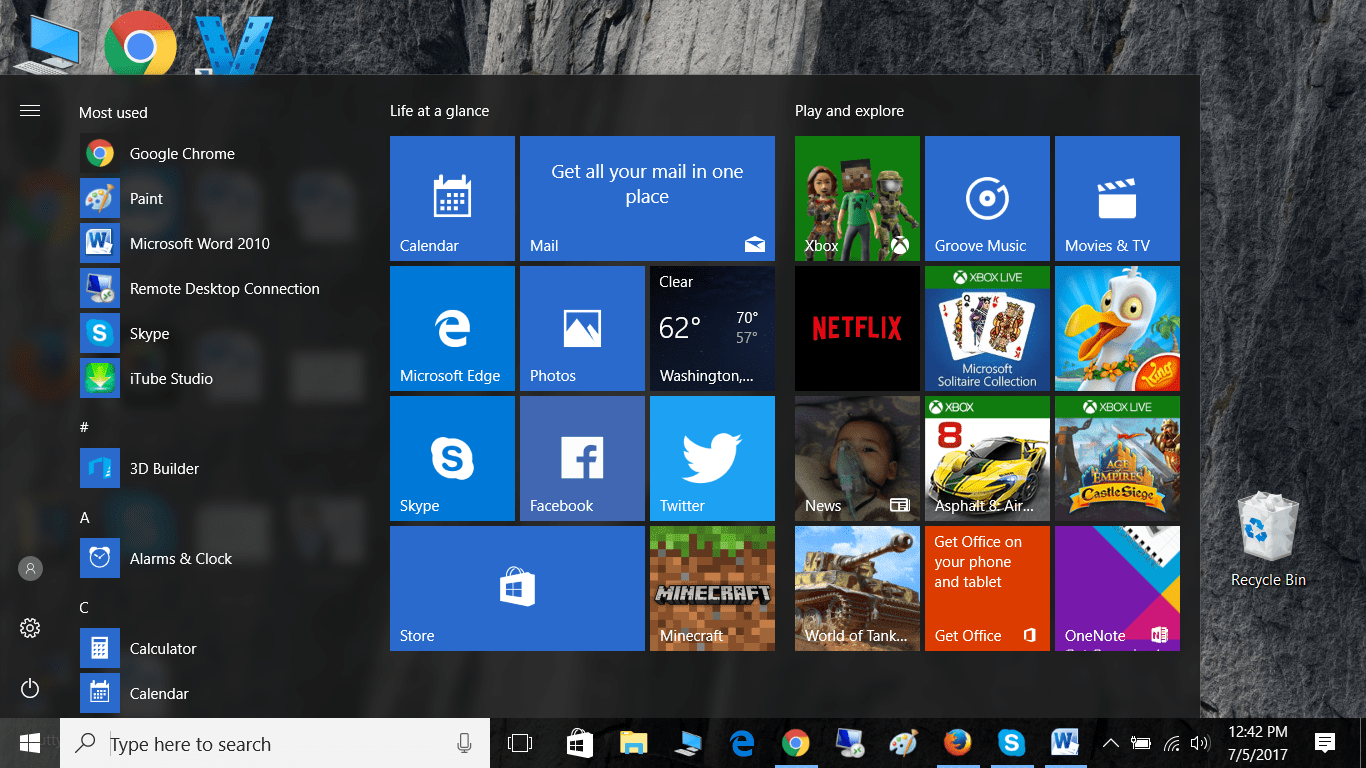Open the Power options in Start
This screenshot has height=768, width=1366.
pos(30,688)
